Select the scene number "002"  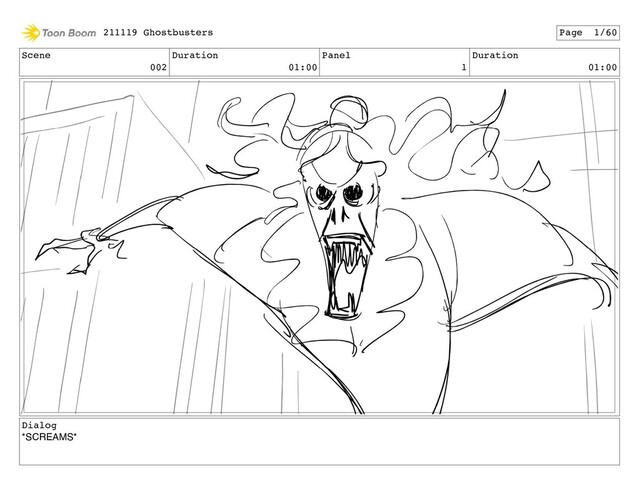[158, 67]
